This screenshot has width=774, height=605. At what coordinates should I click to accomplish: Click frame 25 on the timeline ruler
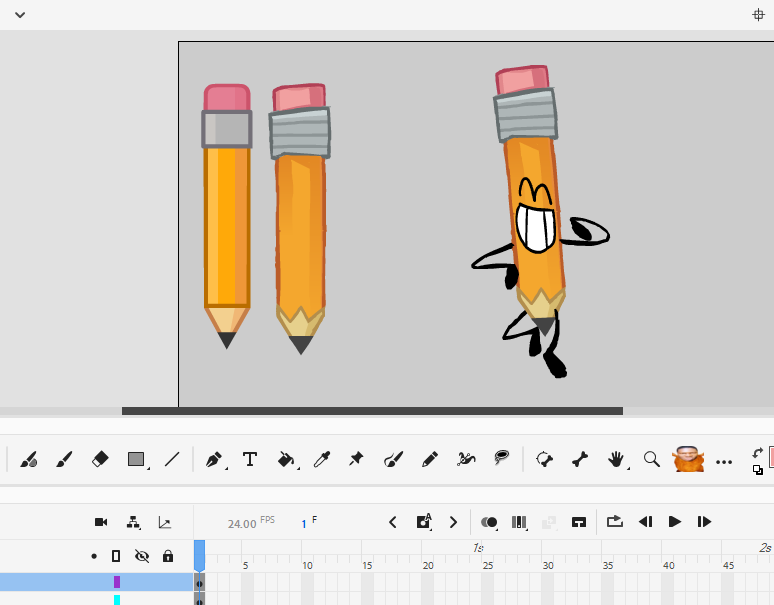click(x=488, y=566)
